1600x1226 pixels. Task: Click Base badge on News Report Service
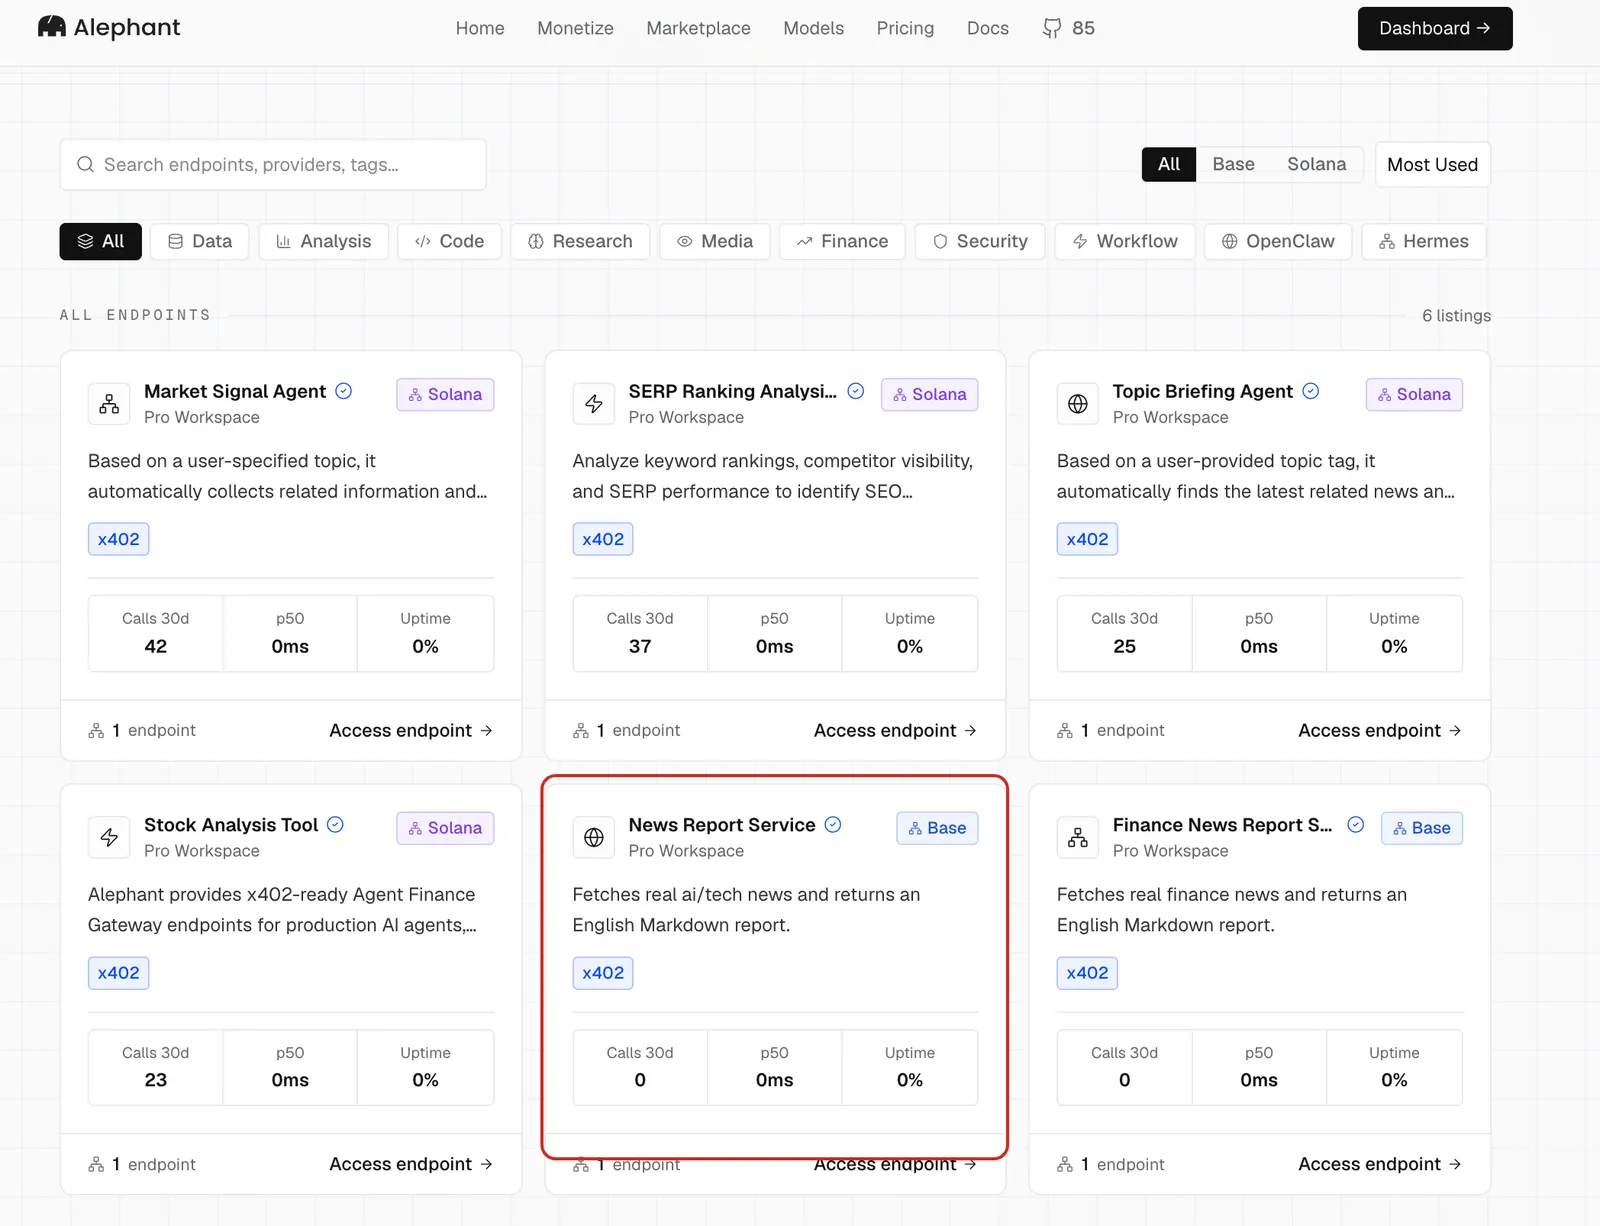(937, 828)
